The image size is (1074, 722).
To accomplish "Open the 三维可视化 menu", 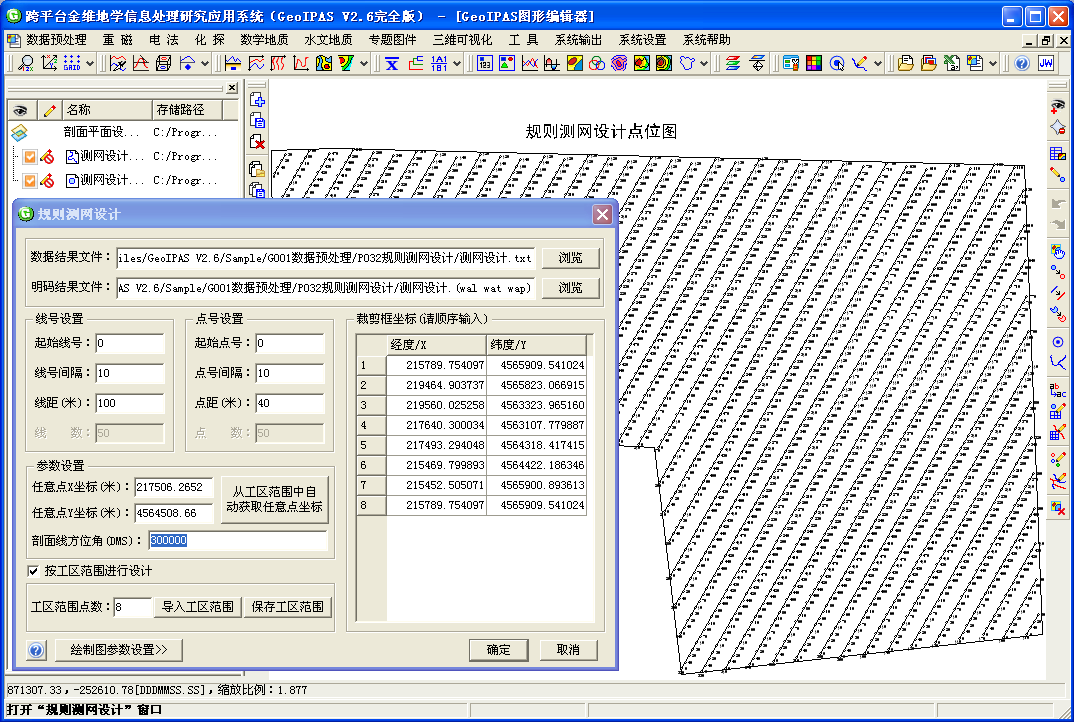I will click(x=462, y=40).
